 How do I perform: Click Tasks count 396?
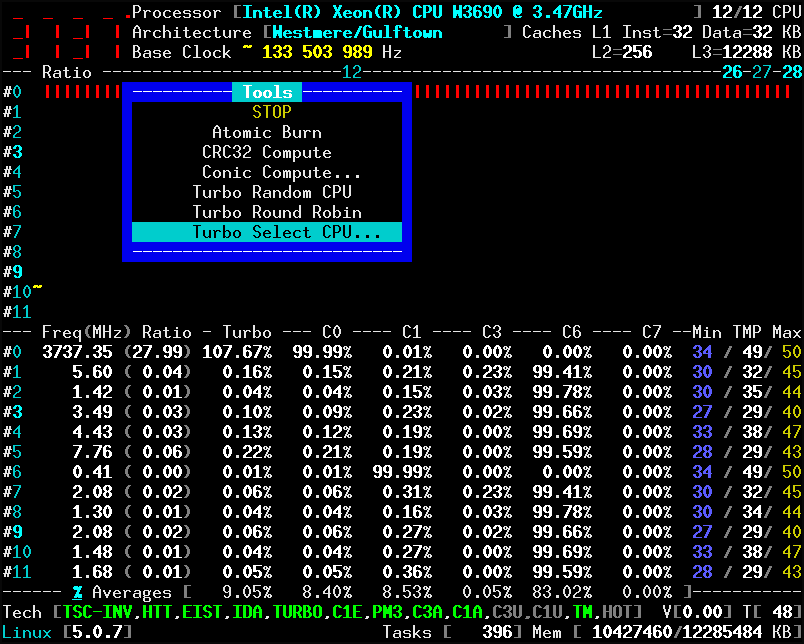pyautogui.click(x=498, y=632)
